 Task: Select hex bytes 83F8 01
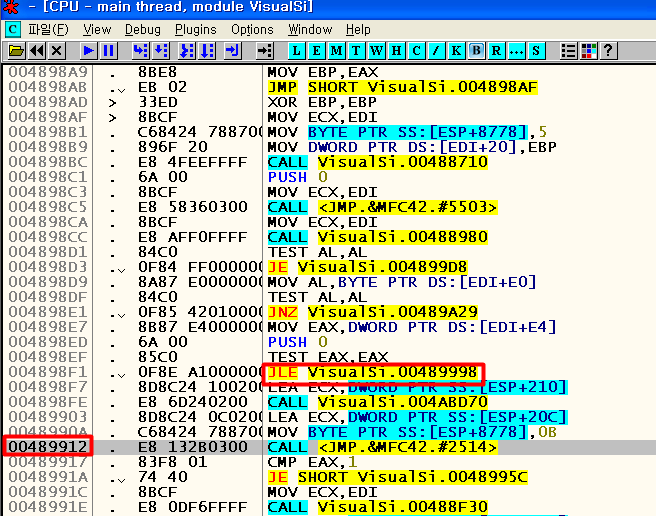pyautogui.click(x=172, y=462)
